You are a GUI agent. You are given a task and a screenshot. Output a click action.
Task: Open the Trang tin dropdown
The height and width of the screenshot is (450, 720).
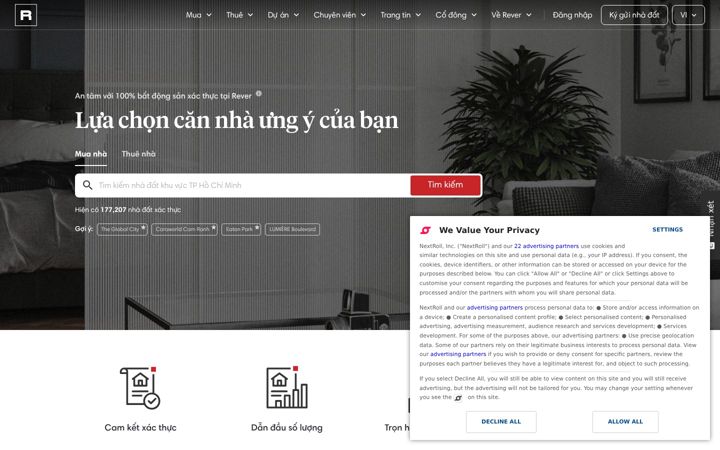(400, 15)
